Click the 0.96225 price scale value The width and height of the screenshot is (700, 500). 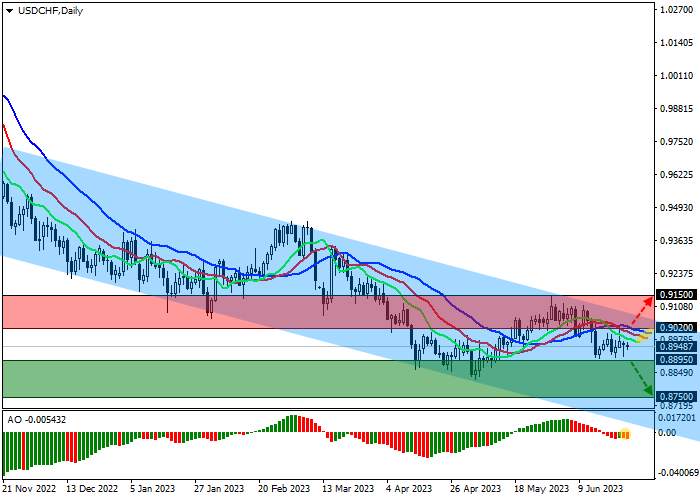[x=677, y=175]
